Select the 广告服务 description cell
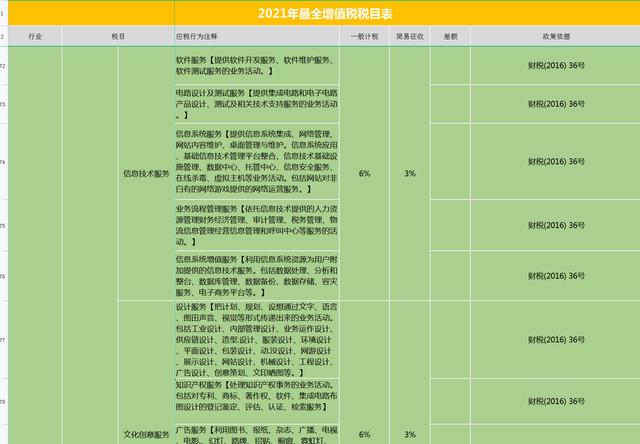This screenshot has width=640, height=444. [x=257, y=435]
